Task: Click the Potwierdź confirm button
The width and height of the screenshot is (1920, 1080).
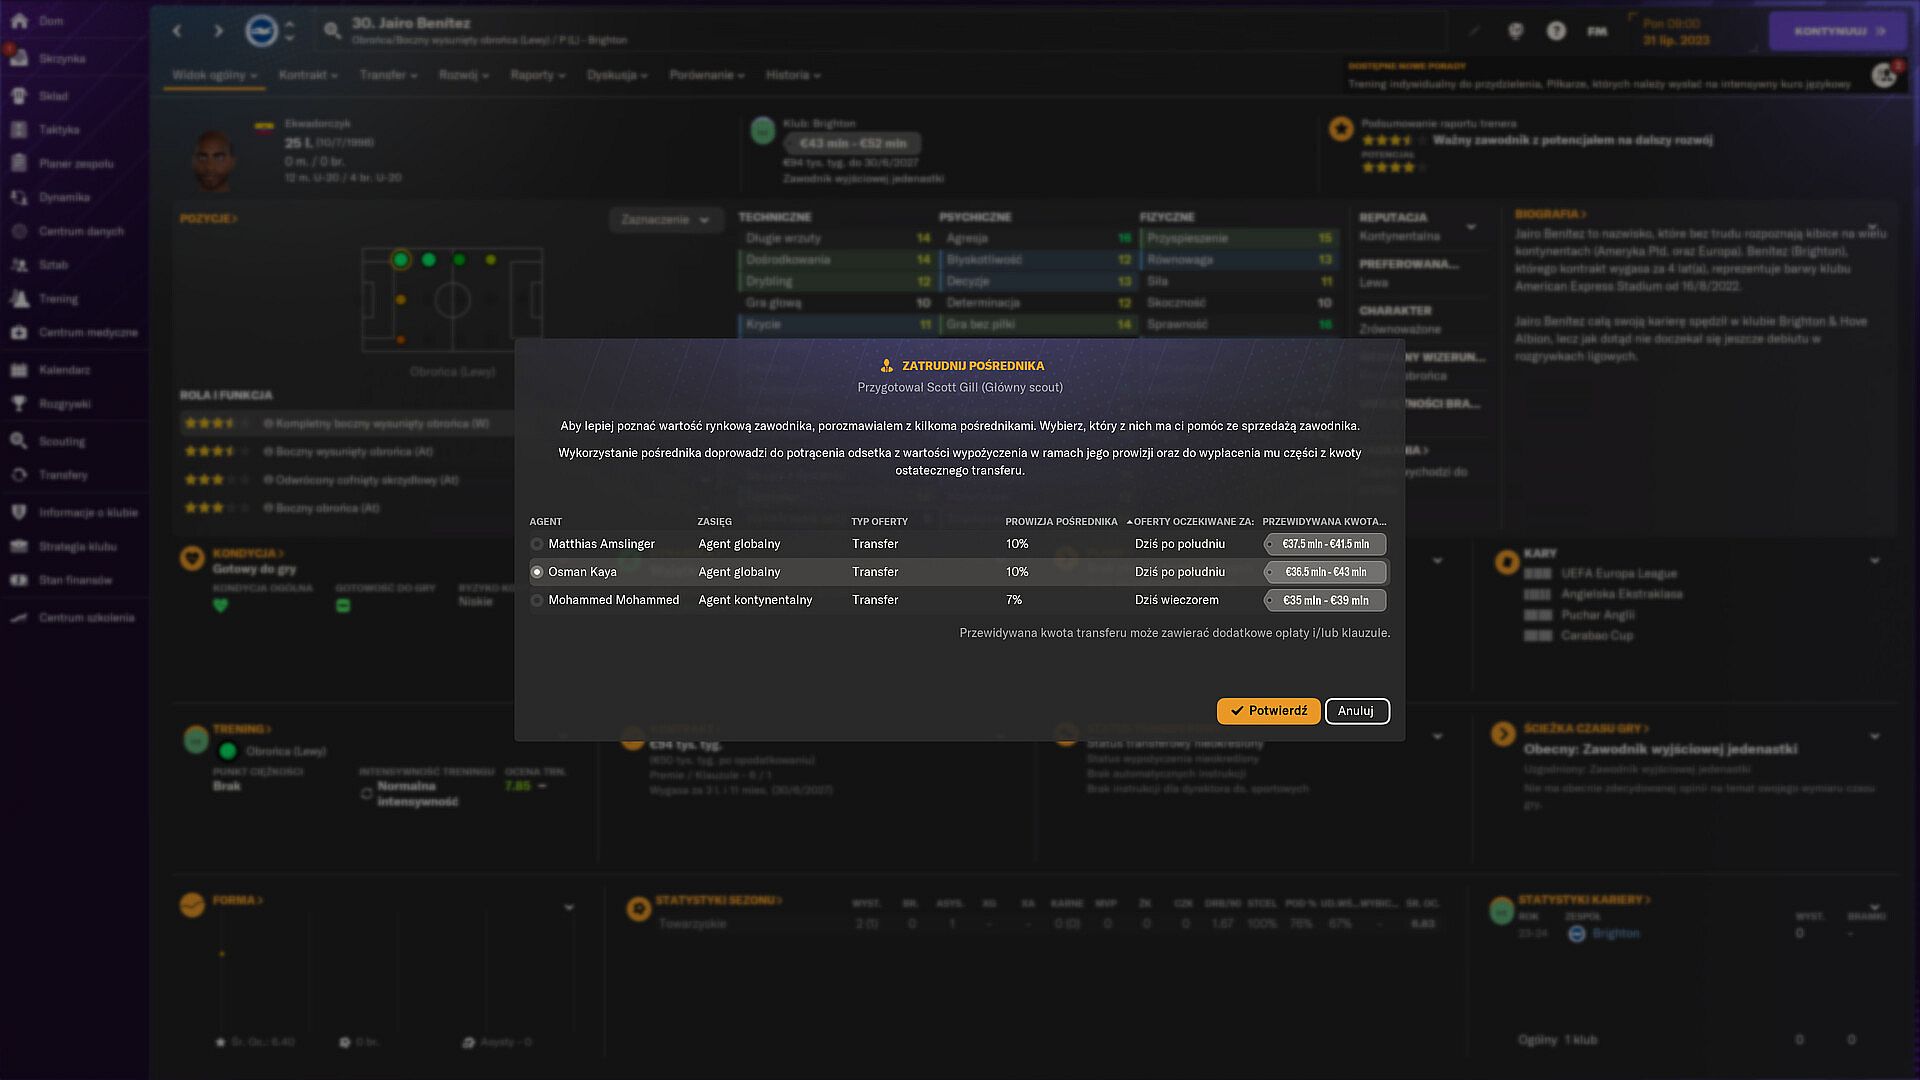Action: [1268, 711]
